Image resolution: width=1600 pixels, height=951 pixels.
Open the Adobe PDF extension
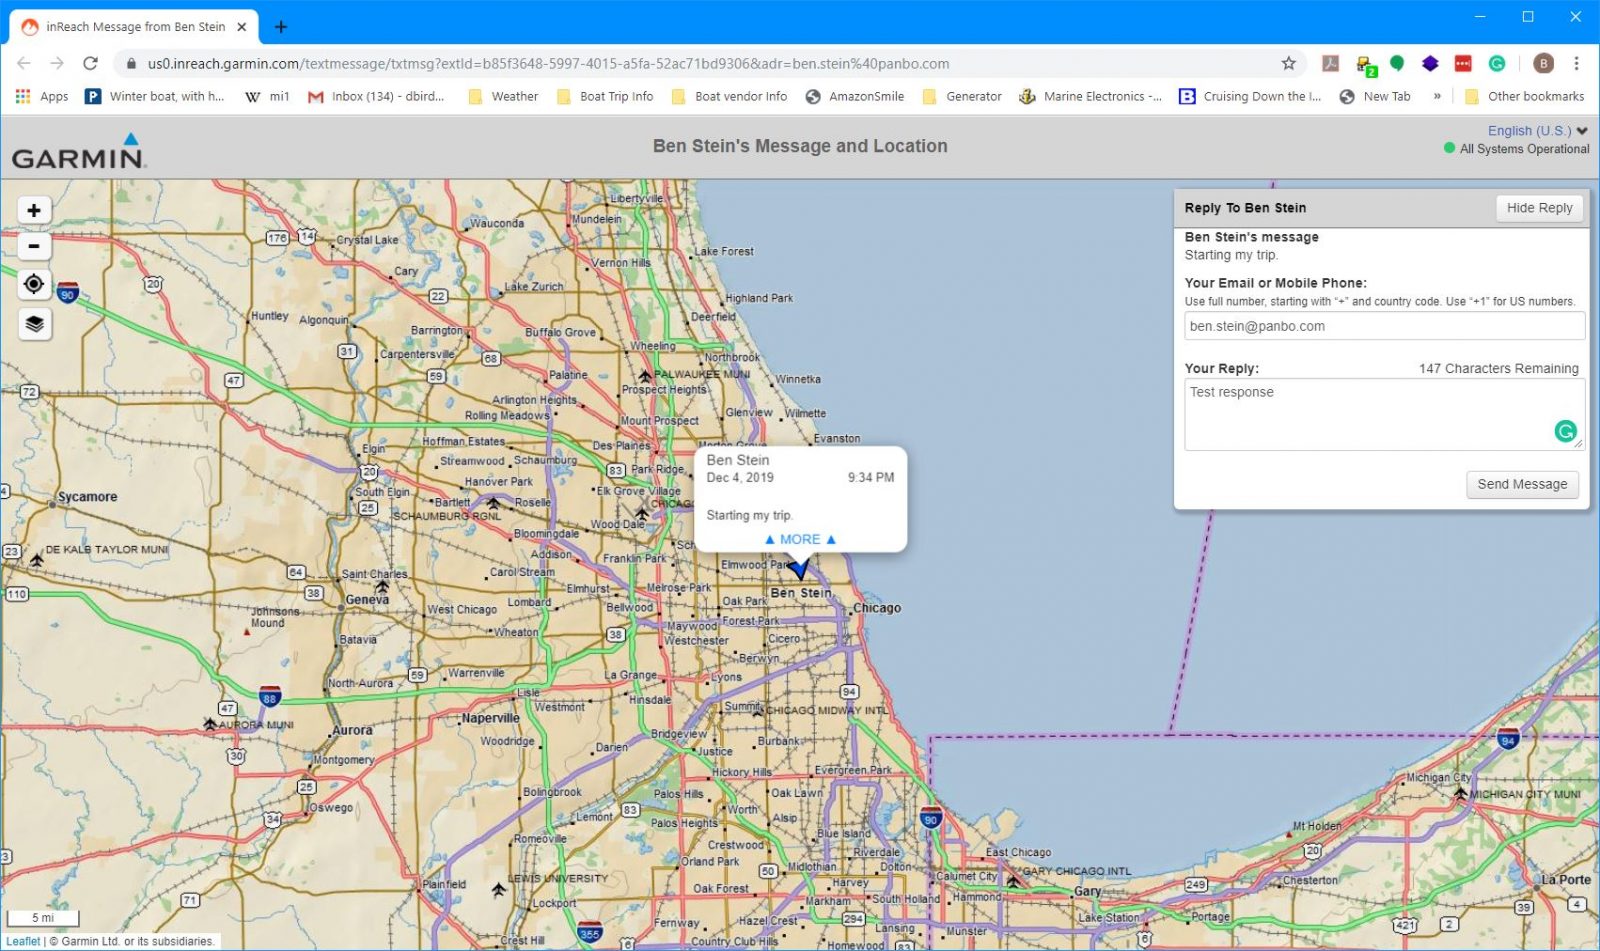click(x=1330, y=63)
